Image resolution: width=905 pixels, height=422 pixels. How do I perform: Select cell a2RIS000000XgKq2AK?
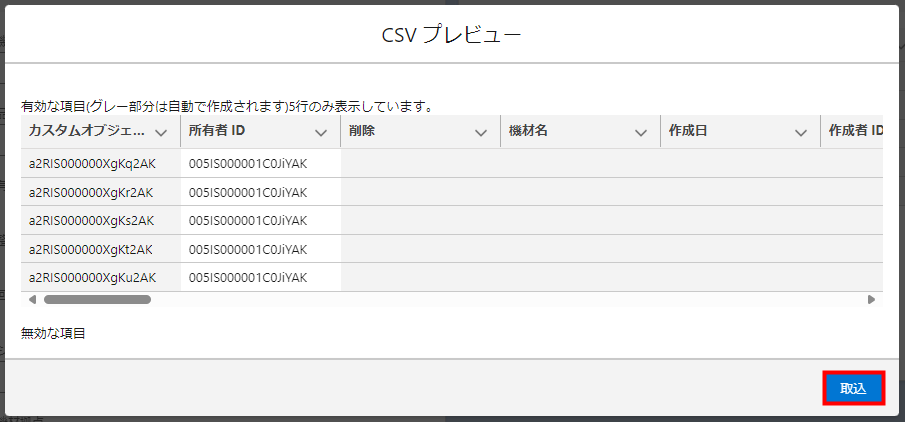click(x=91, y=164)
